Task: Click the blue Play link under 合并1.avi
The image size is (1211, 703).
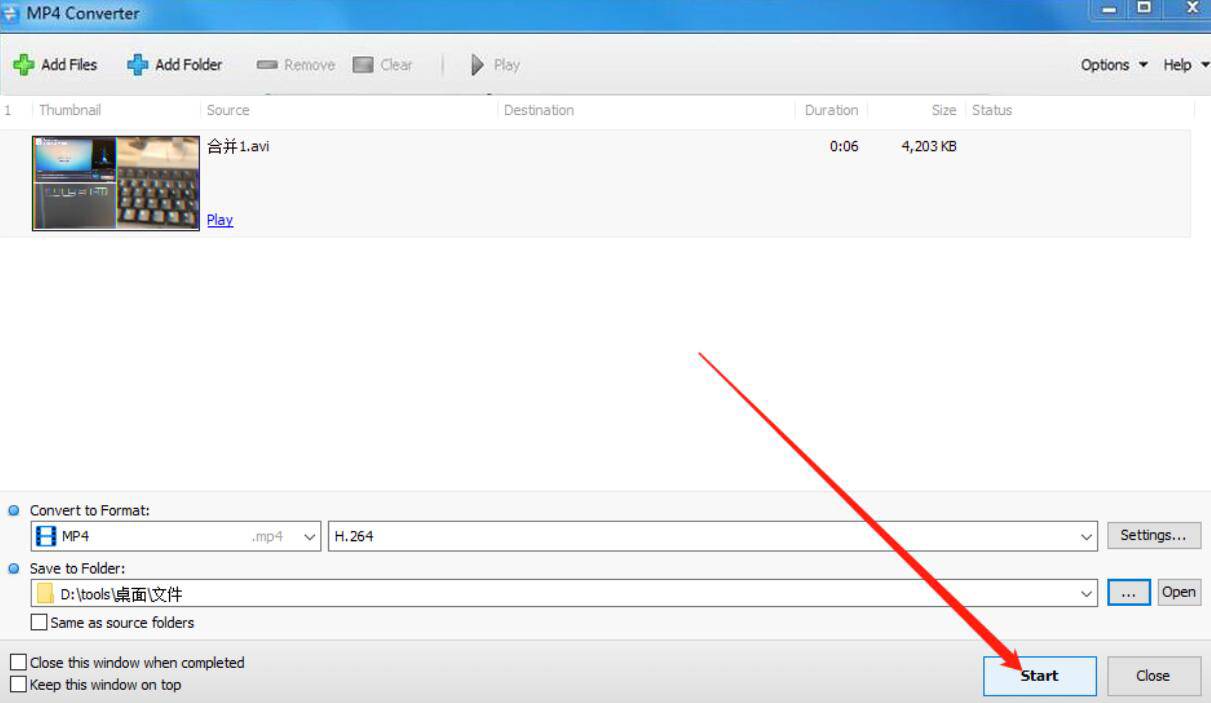Action: [x=220, y=220]
